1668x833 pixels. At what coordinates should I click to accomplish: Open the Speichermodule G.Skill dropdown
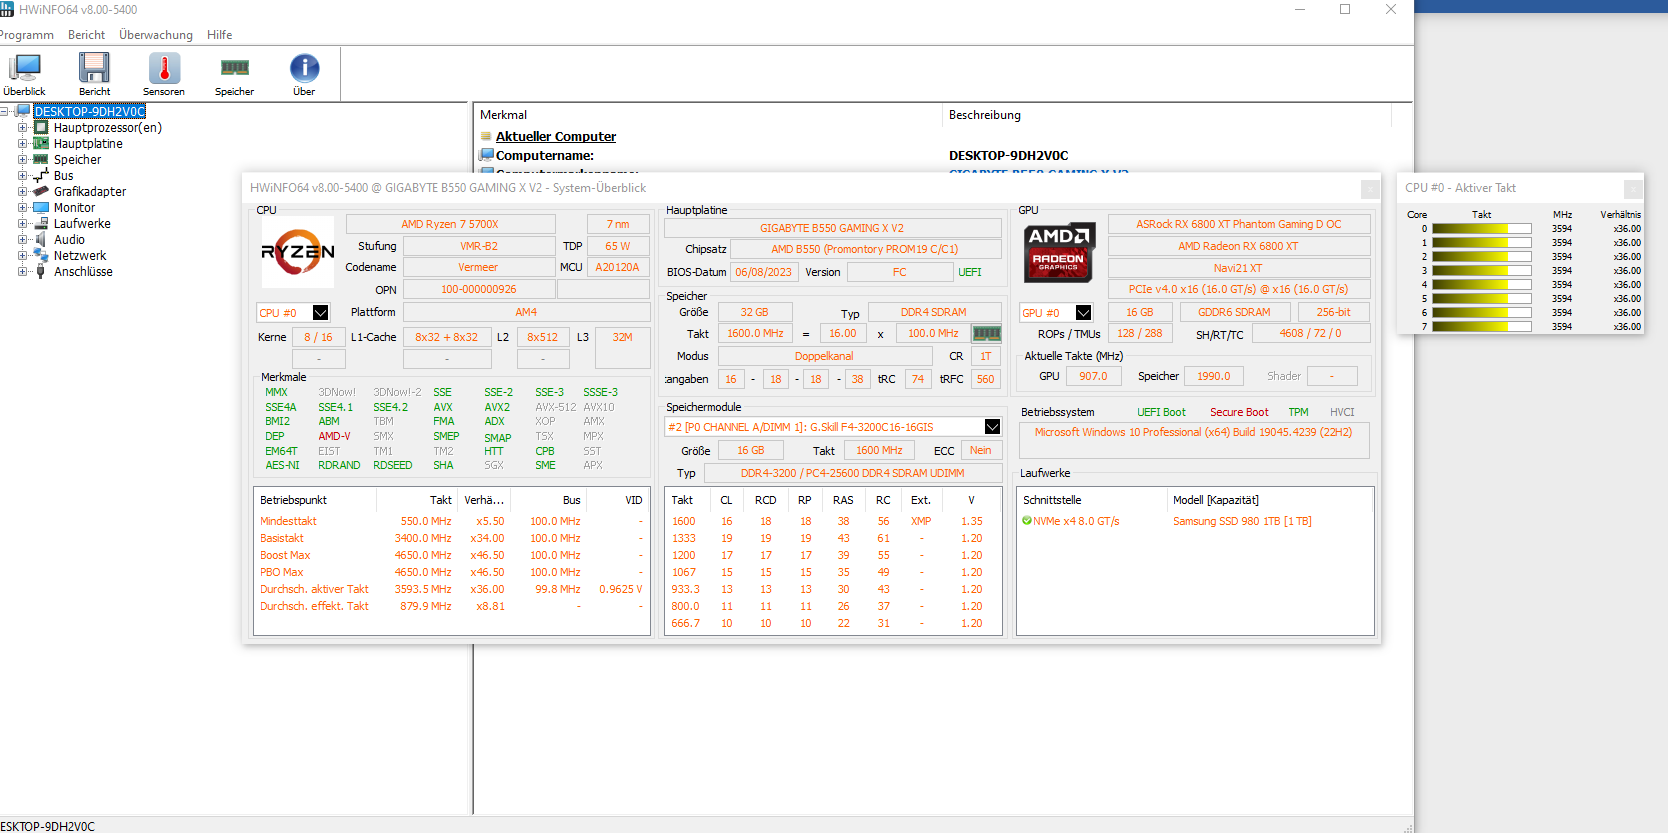(x=992, y=427)
